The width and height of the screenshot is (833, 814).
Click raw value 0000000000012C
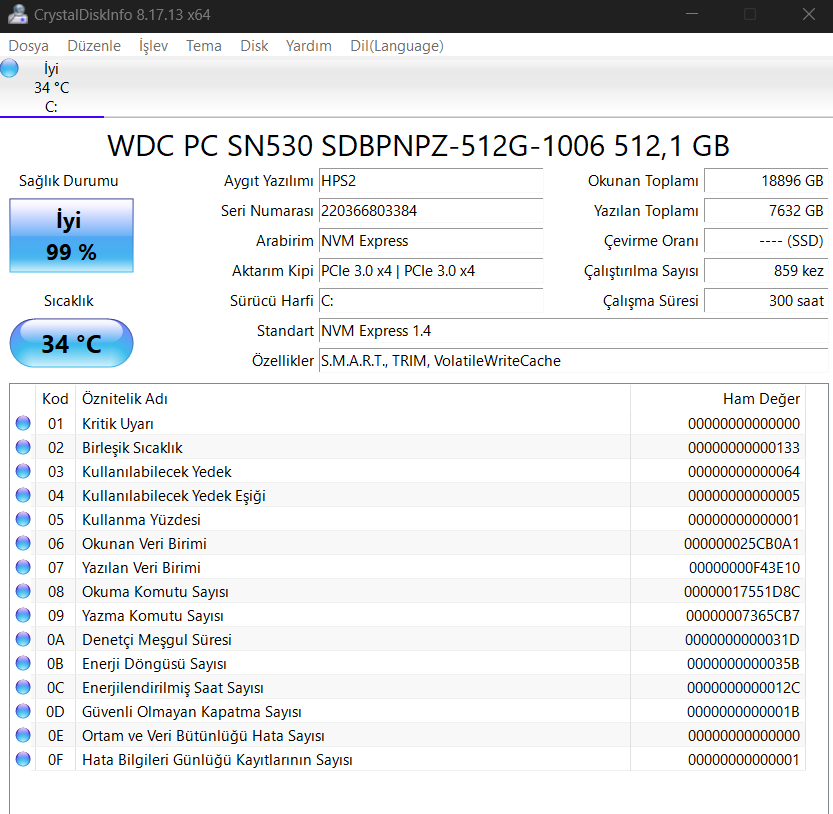(743, 688)
